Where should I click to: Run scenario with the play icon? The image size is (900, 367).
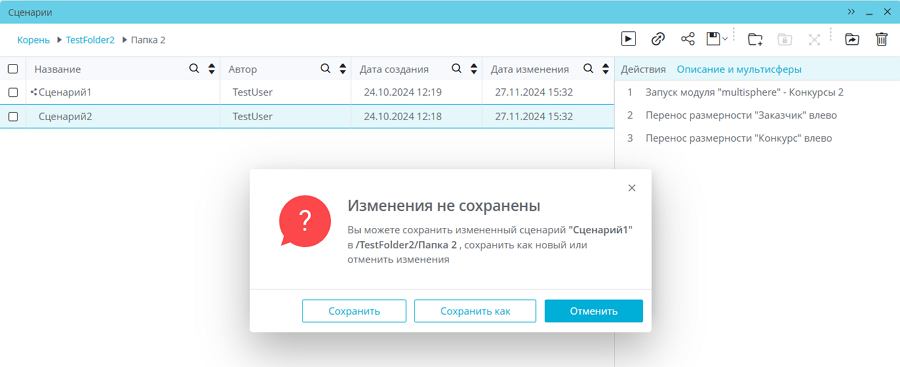pyautogui.click(x=629, y=39)
